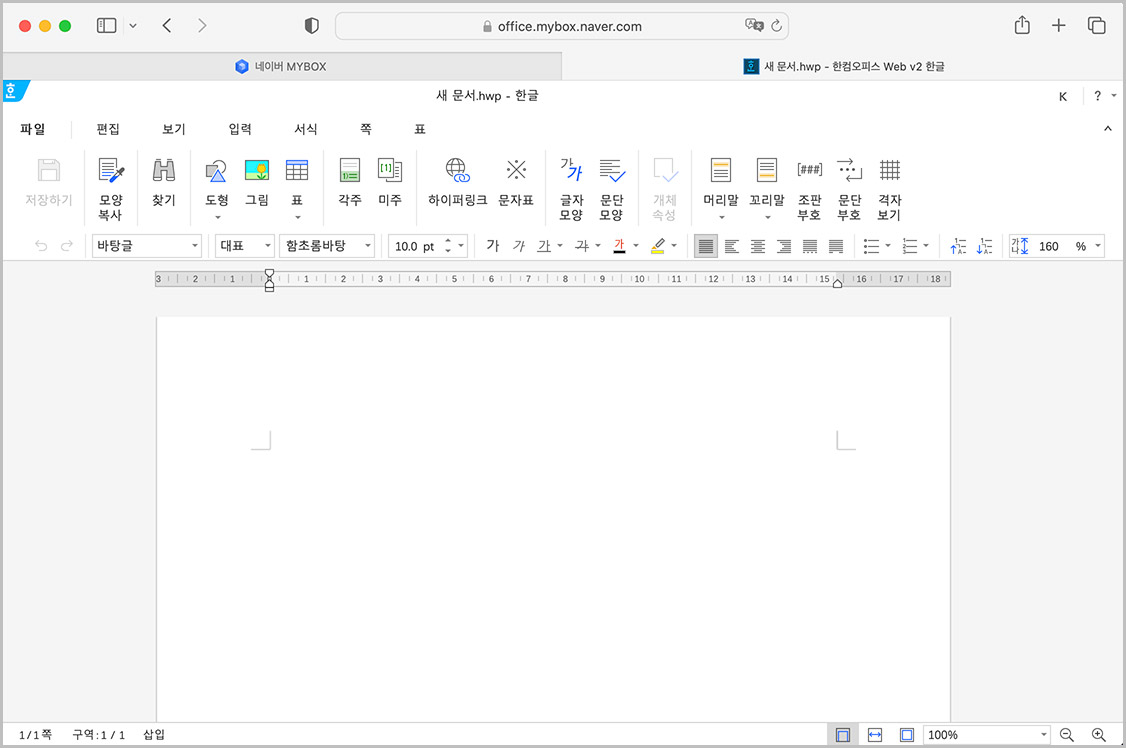The image size is (1126, 748).
Task: Apply justified paragraph alignment
Action: pos(706,246)
